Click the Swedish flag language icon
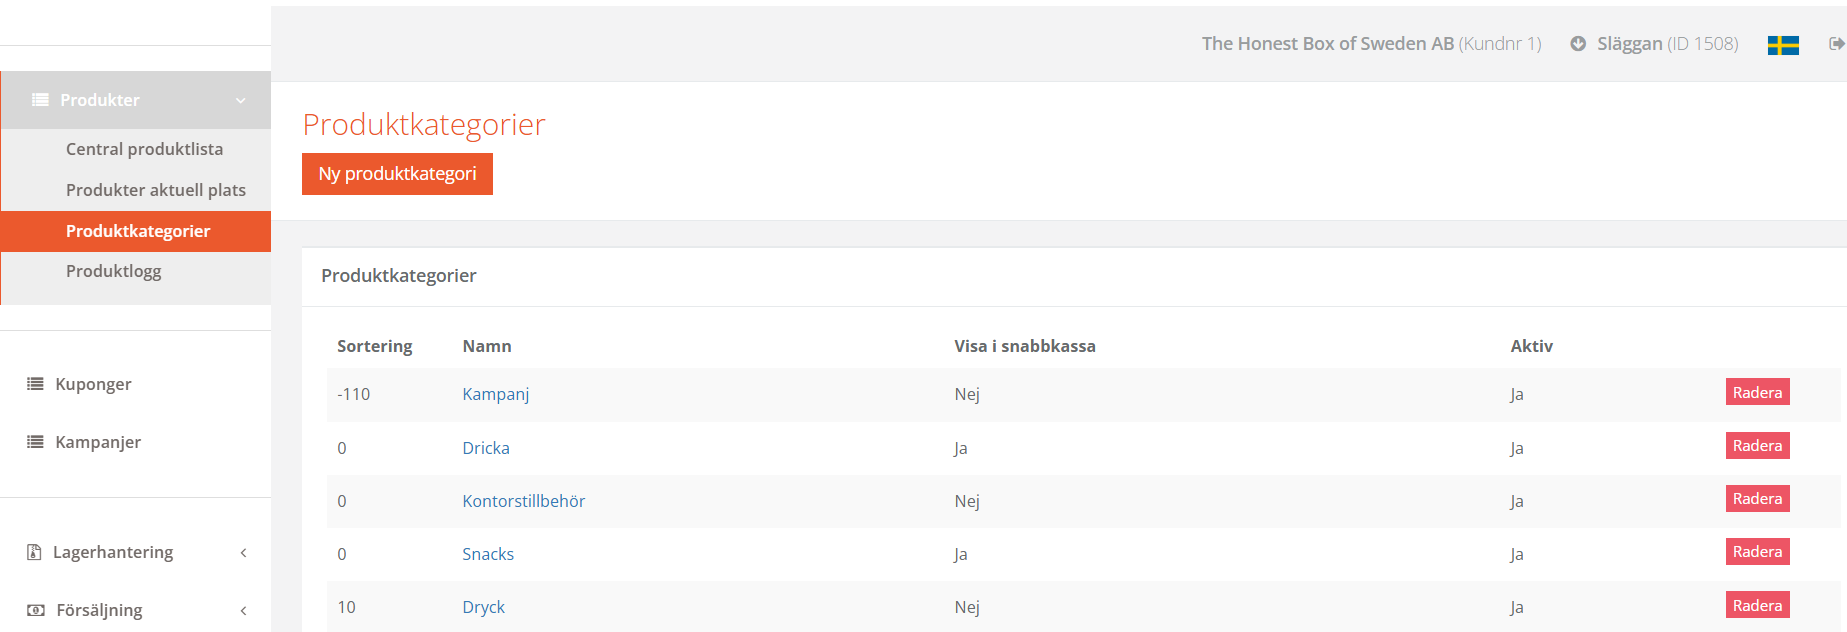Viewport: 1847px width, 632px height. tap(1783, 45)
